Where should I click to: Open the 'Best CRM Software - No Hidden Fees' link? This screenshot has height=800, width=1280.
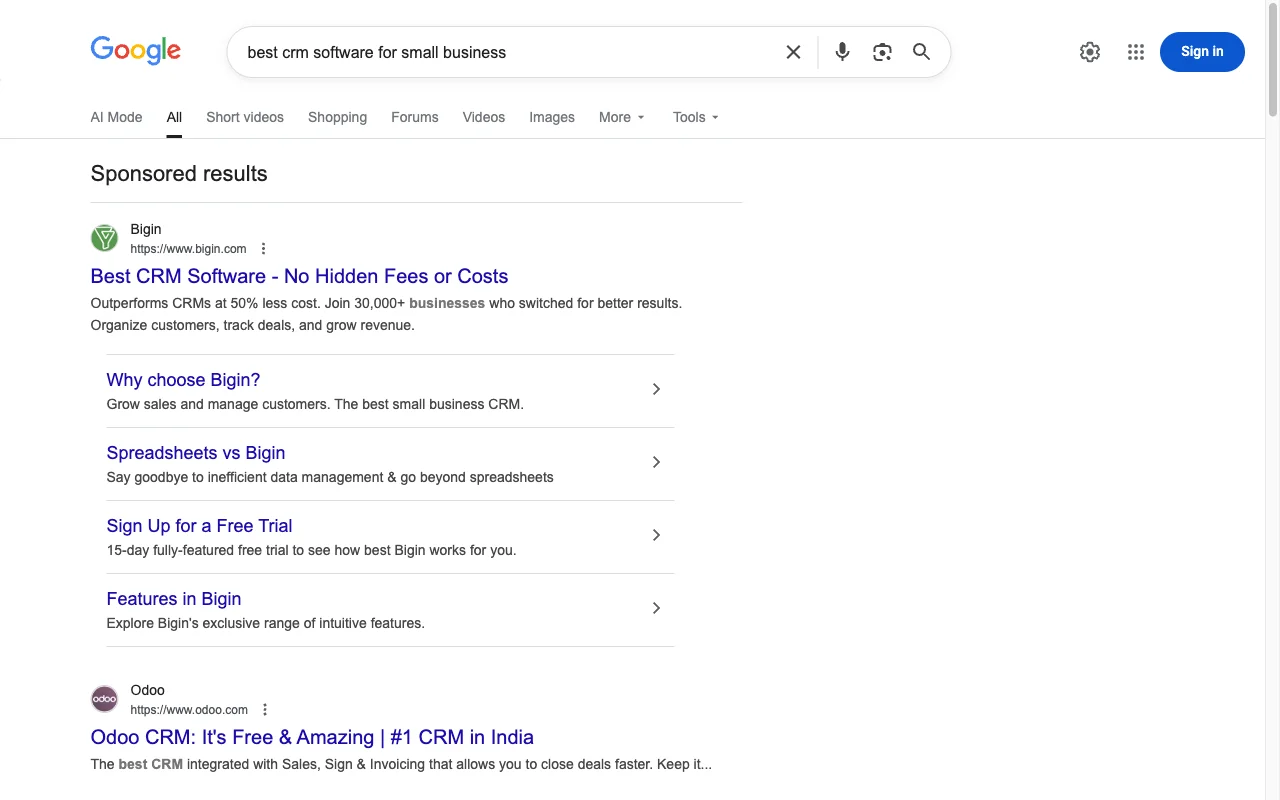coord(299,276)
